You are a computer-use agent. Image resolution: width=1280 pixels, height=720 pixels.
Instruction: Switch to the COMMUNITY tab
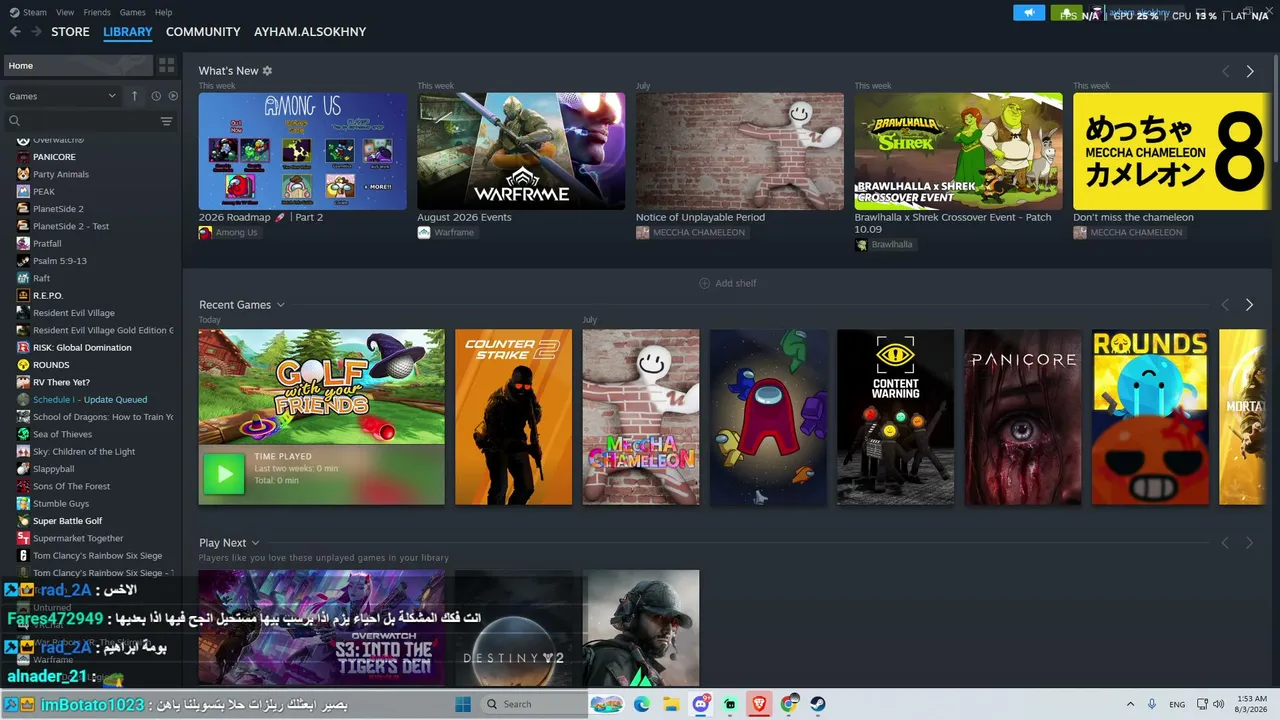(203, 32)
